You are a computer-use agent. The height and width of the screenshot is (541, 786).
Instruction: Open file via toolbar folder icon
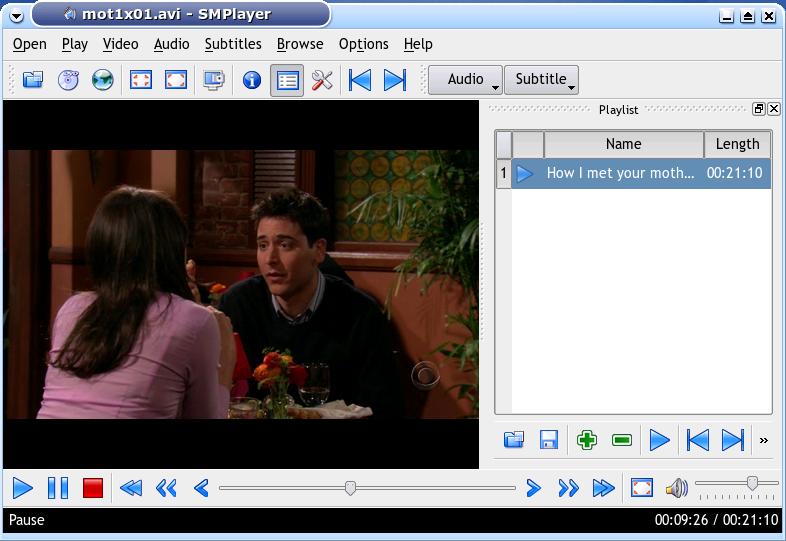click(33, 80)
